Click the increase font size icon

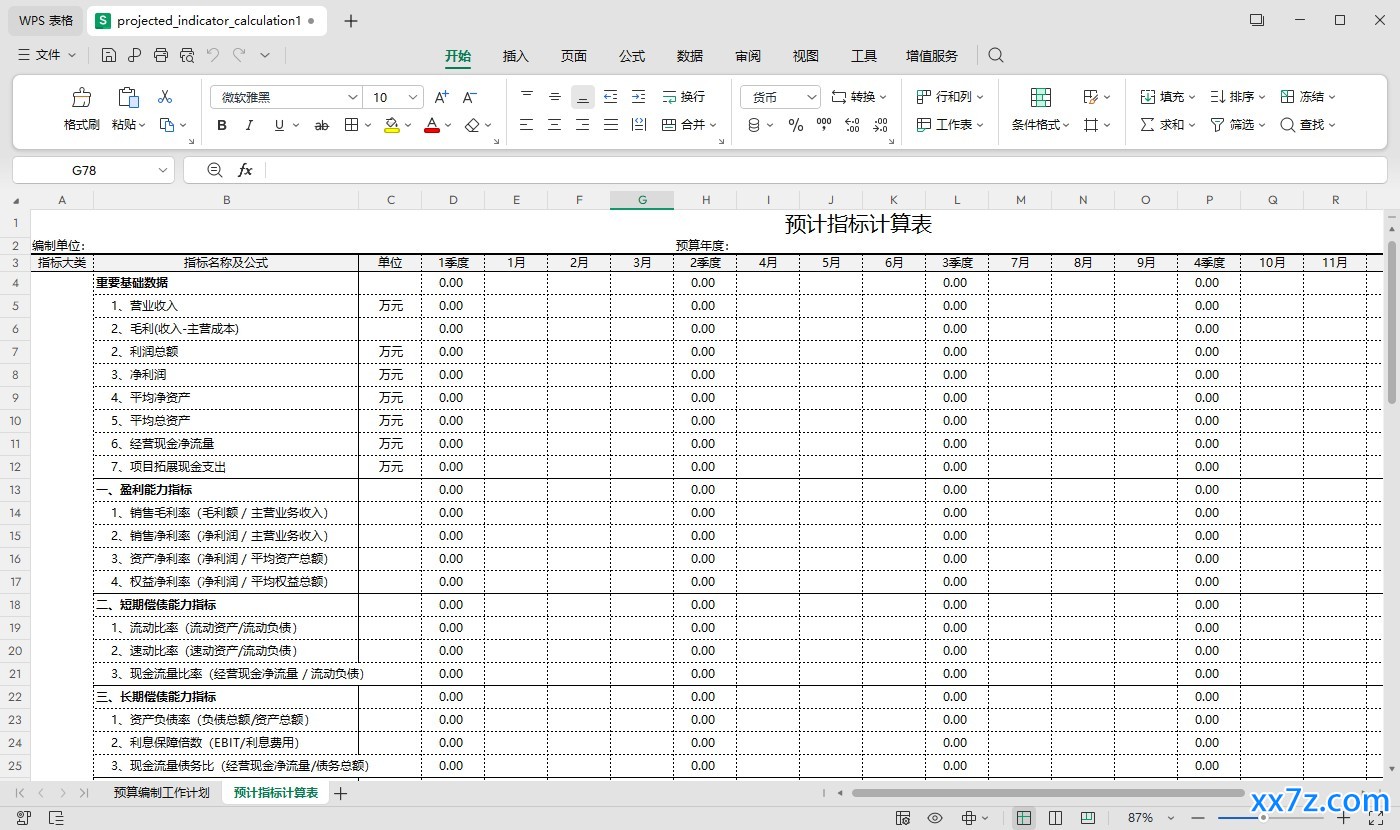tap(441, 97)
